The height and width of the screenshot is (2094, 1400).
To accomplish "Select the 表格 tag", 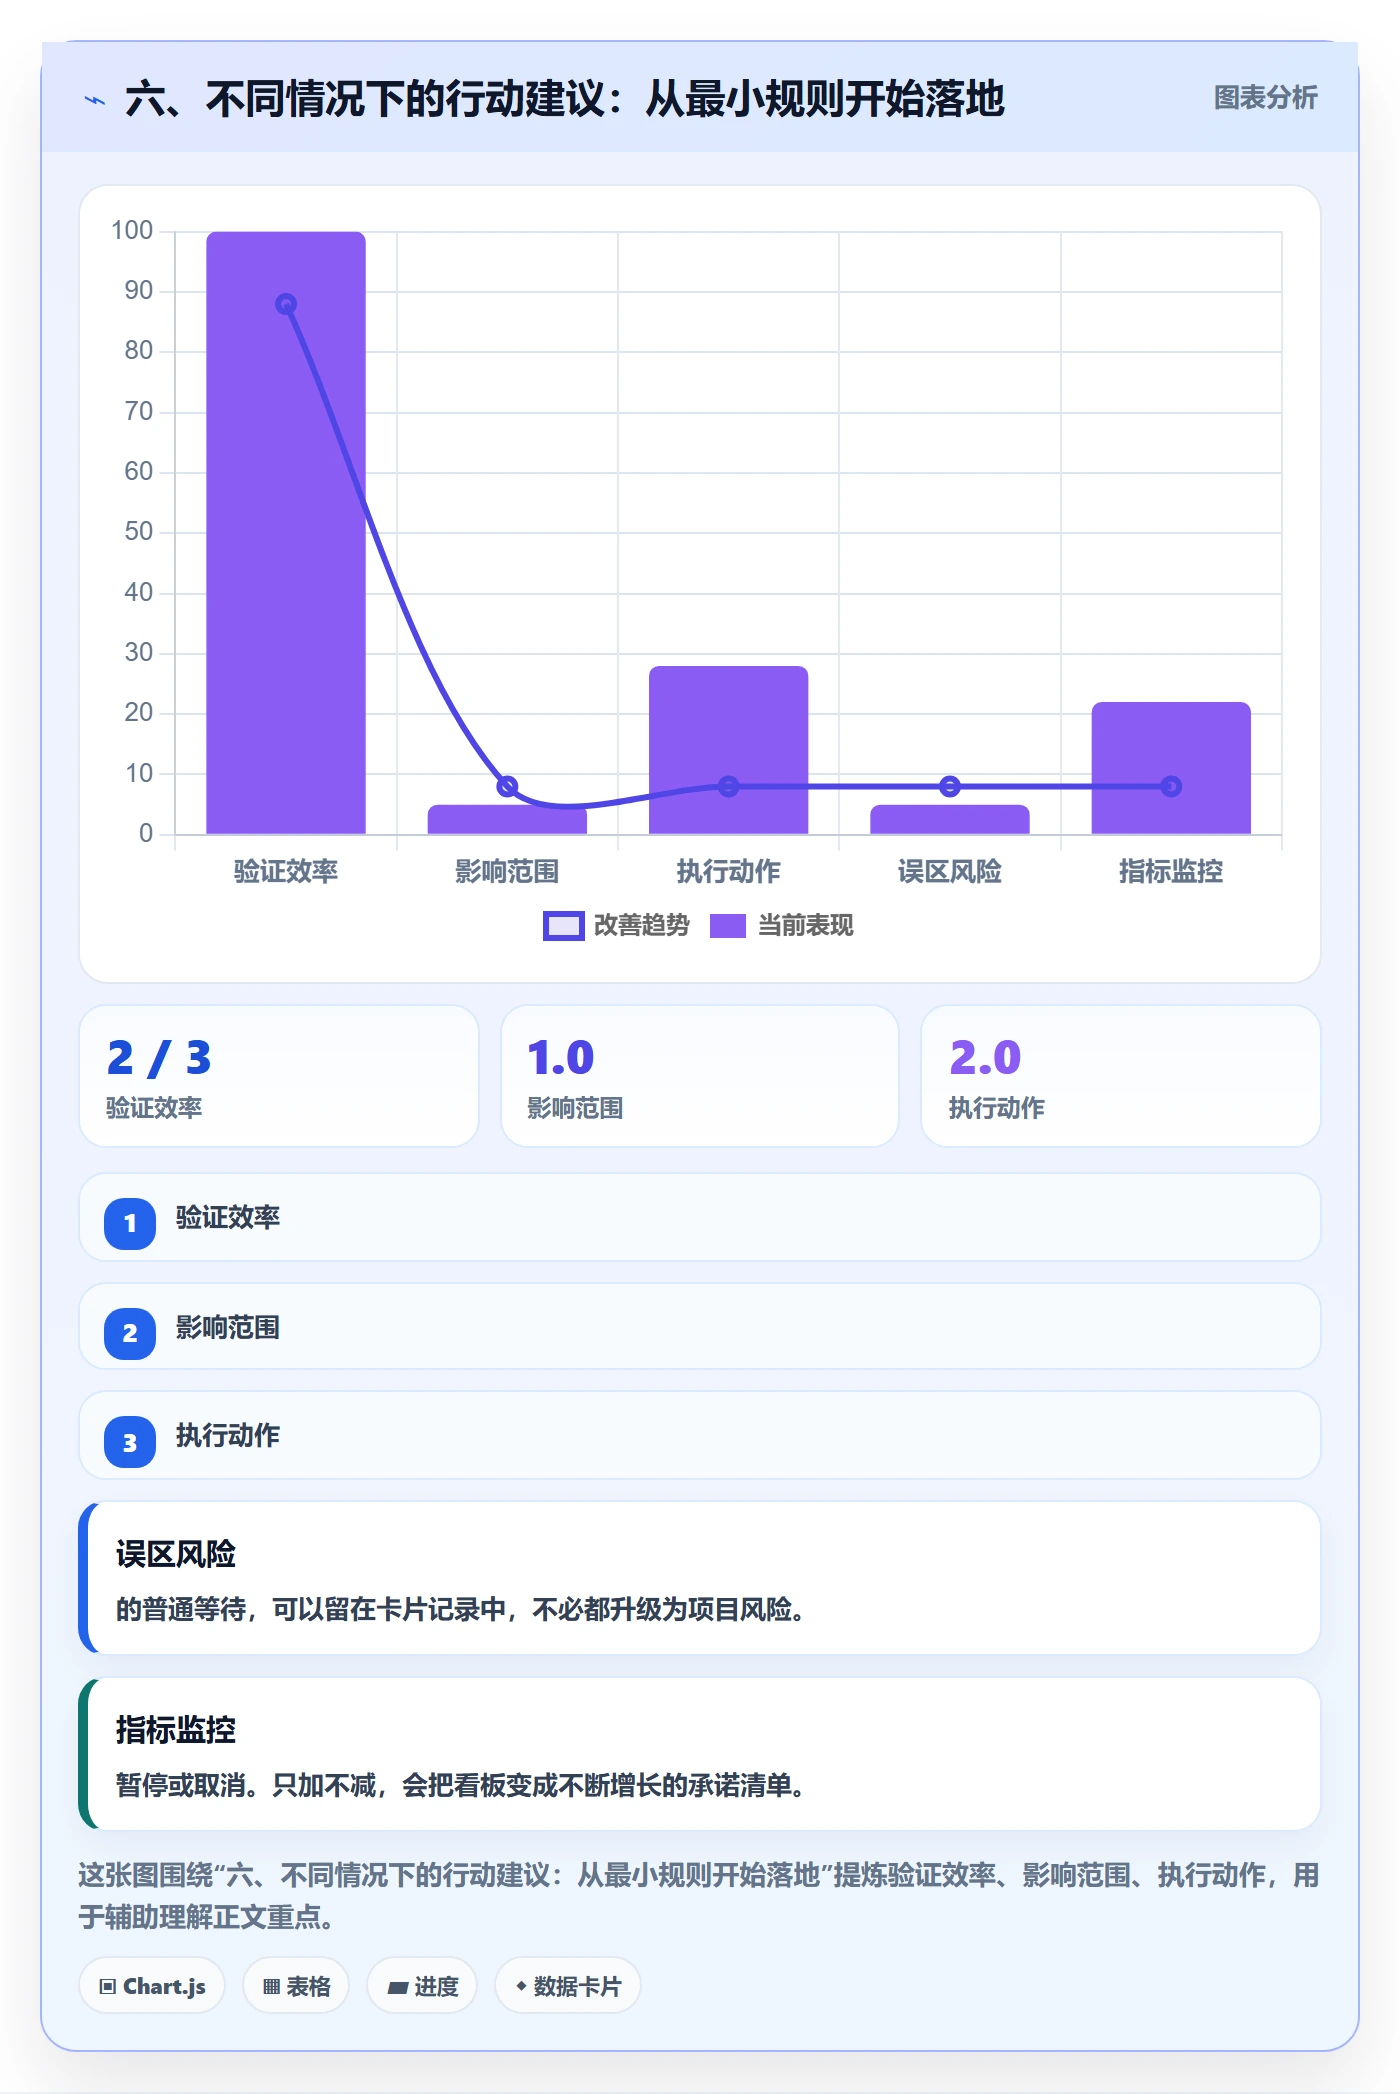I will pyautogui.click(x=296, y=1986).
